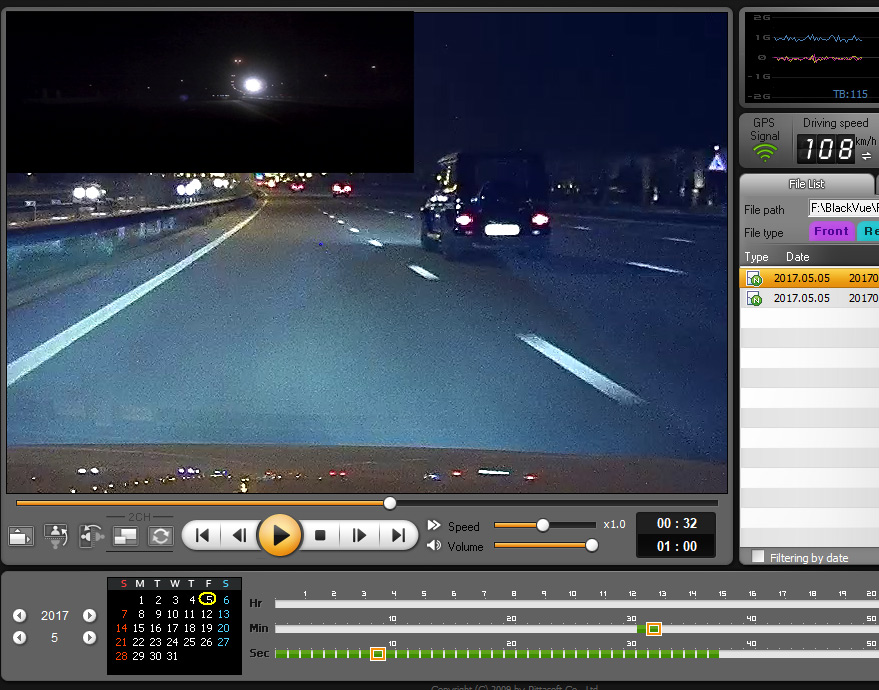This screenshot has height=690, width=879.
Task: Select date 14 in the calendar
Action: tap(121, 628)
